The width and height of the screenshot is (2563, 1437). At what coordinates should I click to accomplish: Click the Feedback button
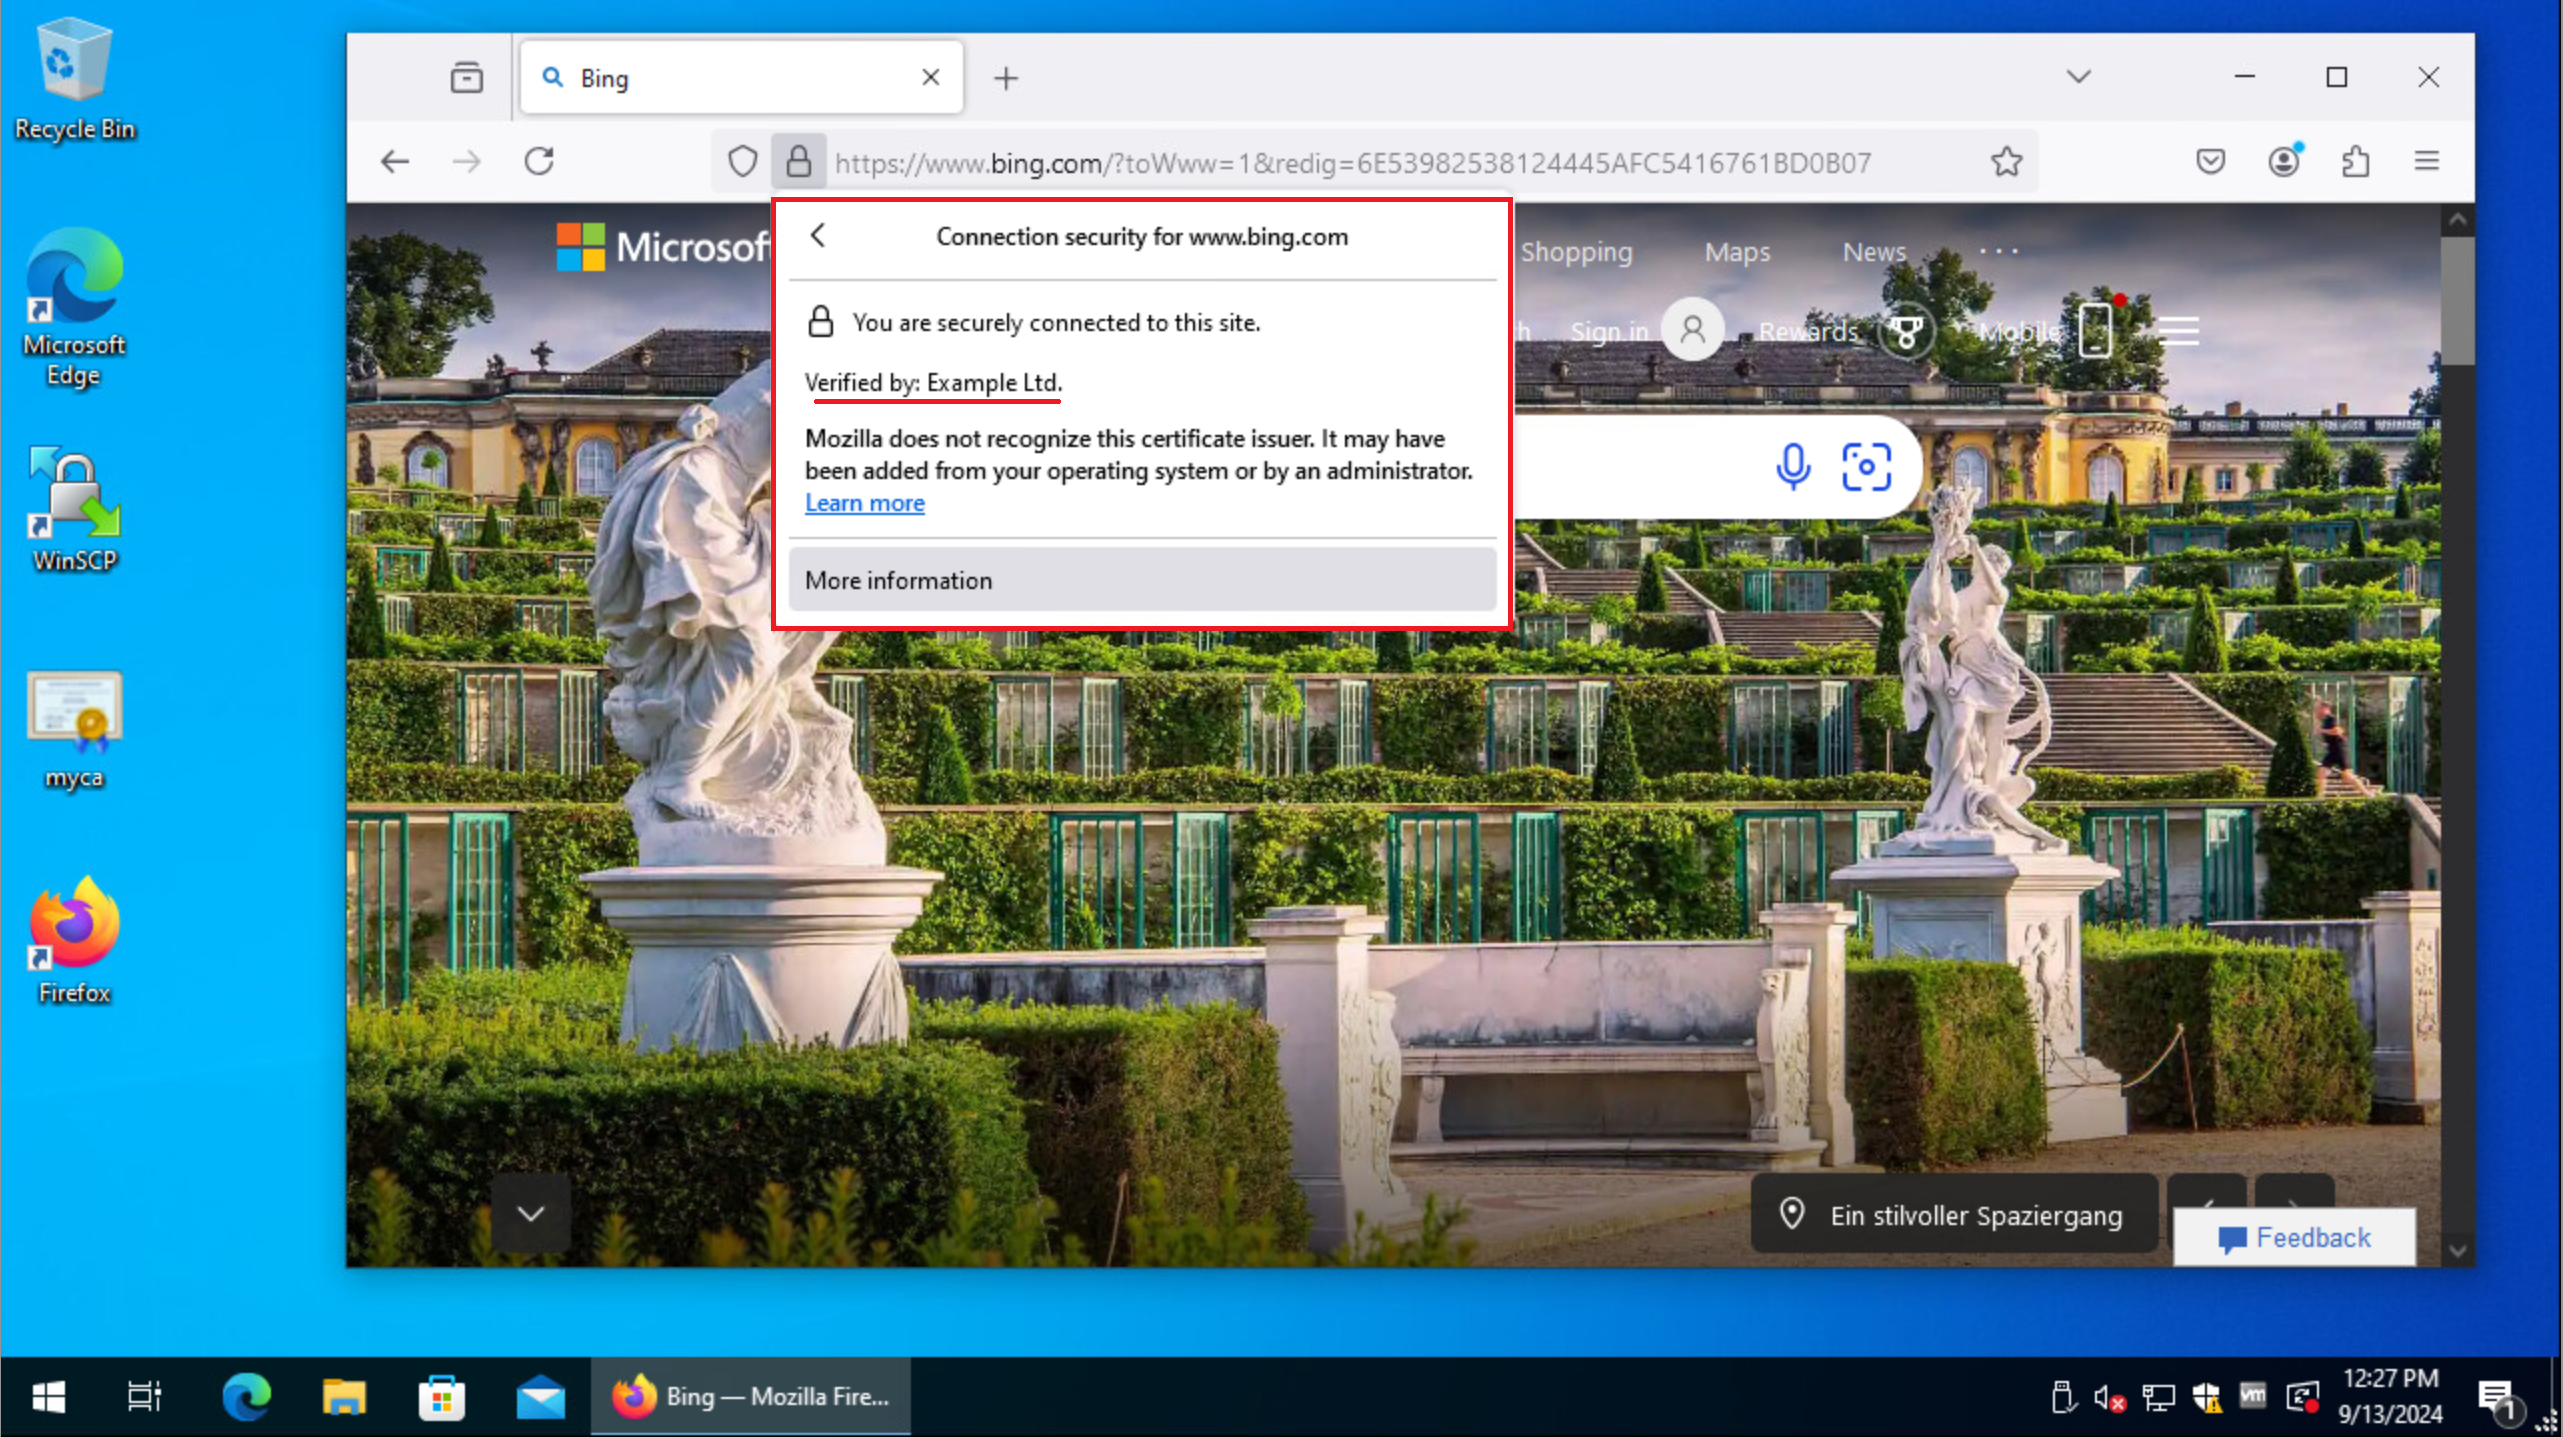tap(2294, 1238)
